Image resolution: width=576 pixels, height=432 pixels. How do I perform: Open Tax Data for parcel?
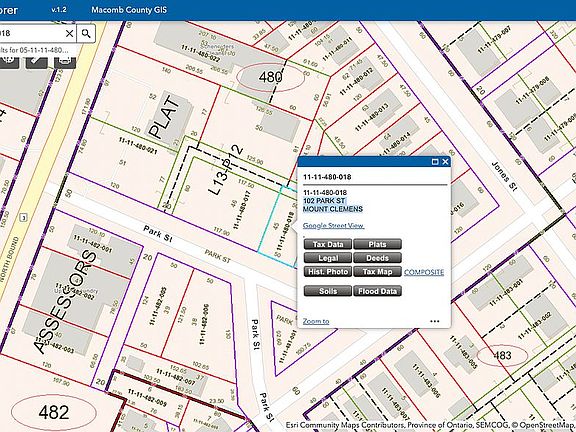(x=328, y=244)
